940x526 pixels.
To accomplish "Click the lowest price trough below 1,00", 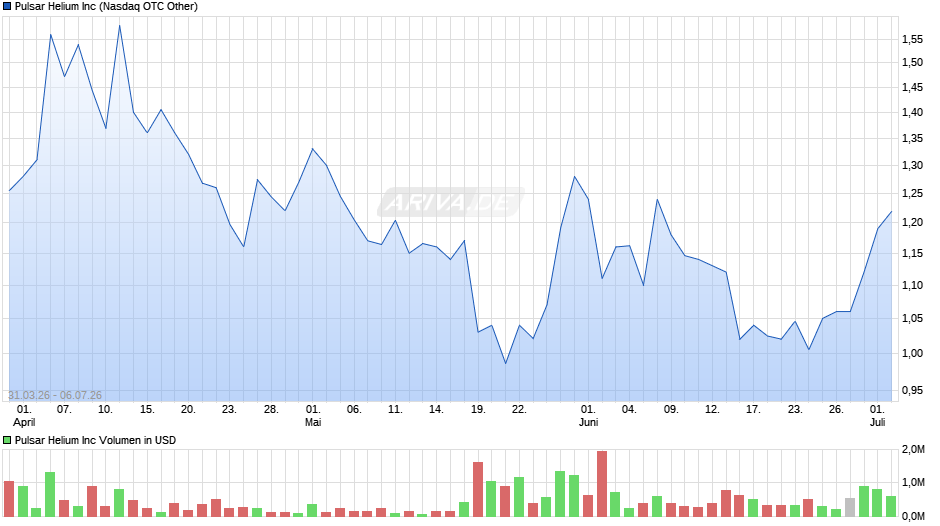I will click(x=505, y=363).
